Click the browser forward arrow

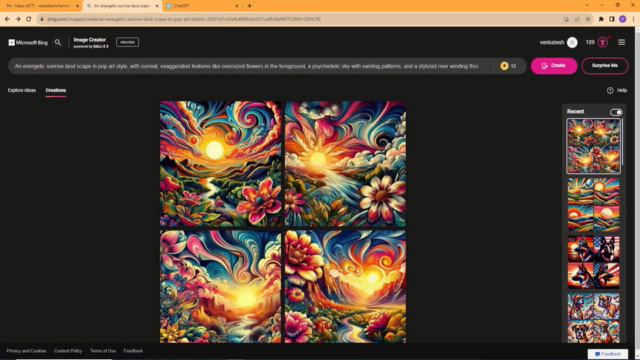tap(18, 19)
